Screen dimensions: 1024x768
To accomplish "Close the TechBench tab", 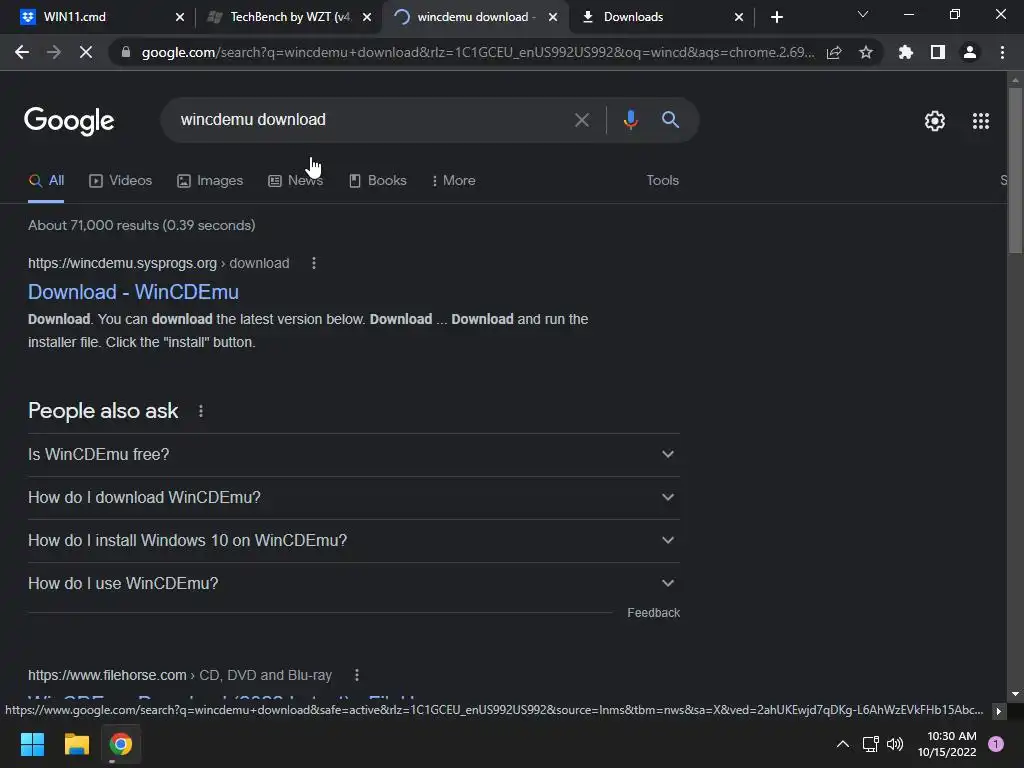I will [367, 17].
